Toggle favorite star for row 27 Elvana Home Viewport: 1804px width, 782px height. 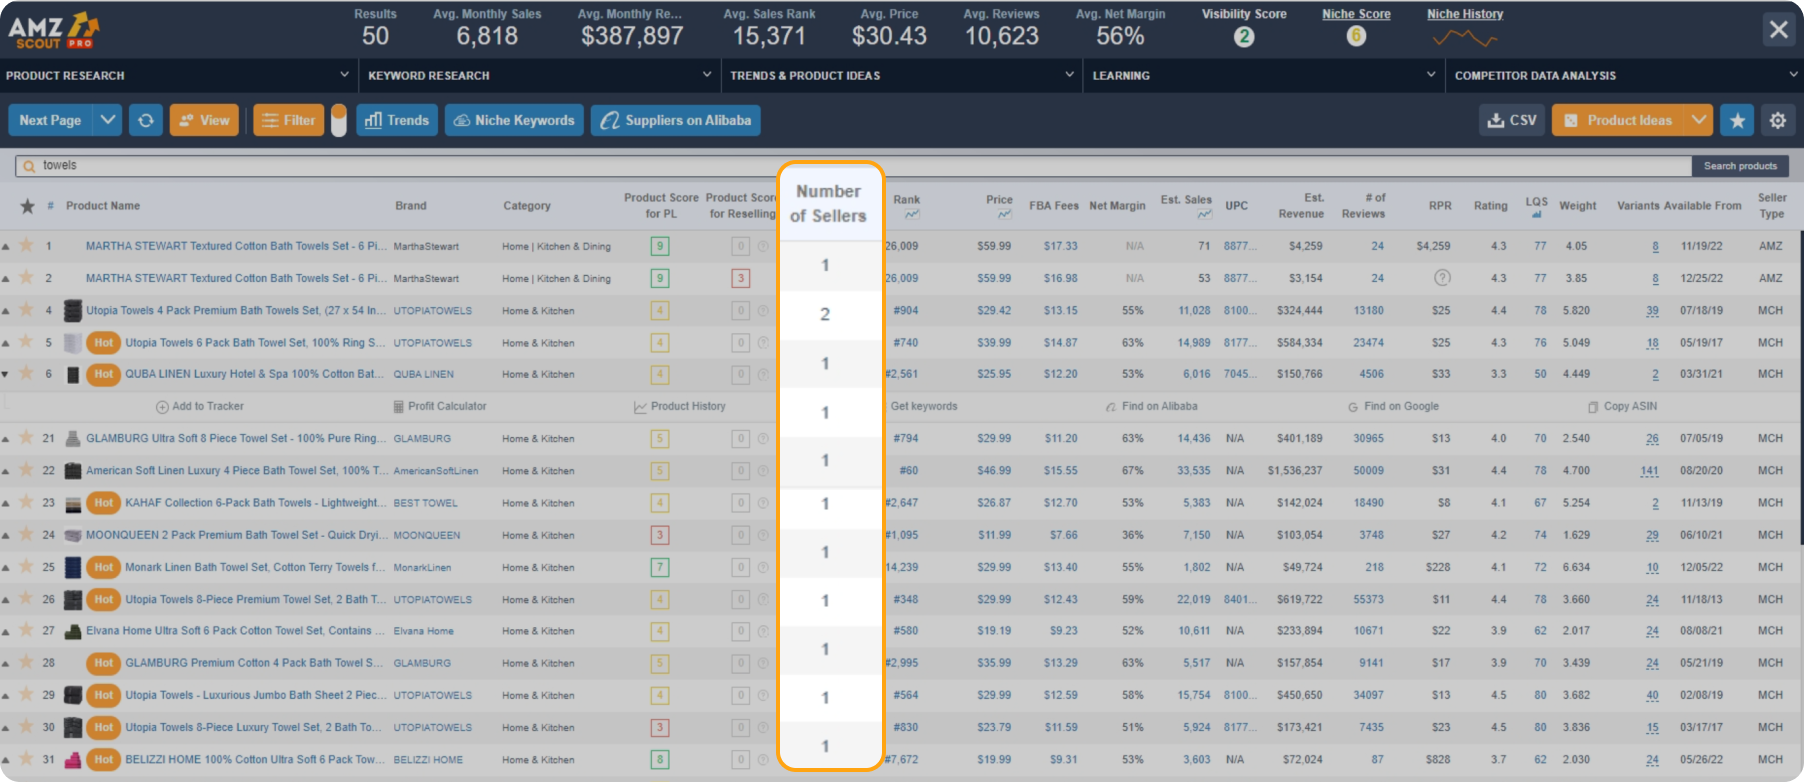[27, 631]
